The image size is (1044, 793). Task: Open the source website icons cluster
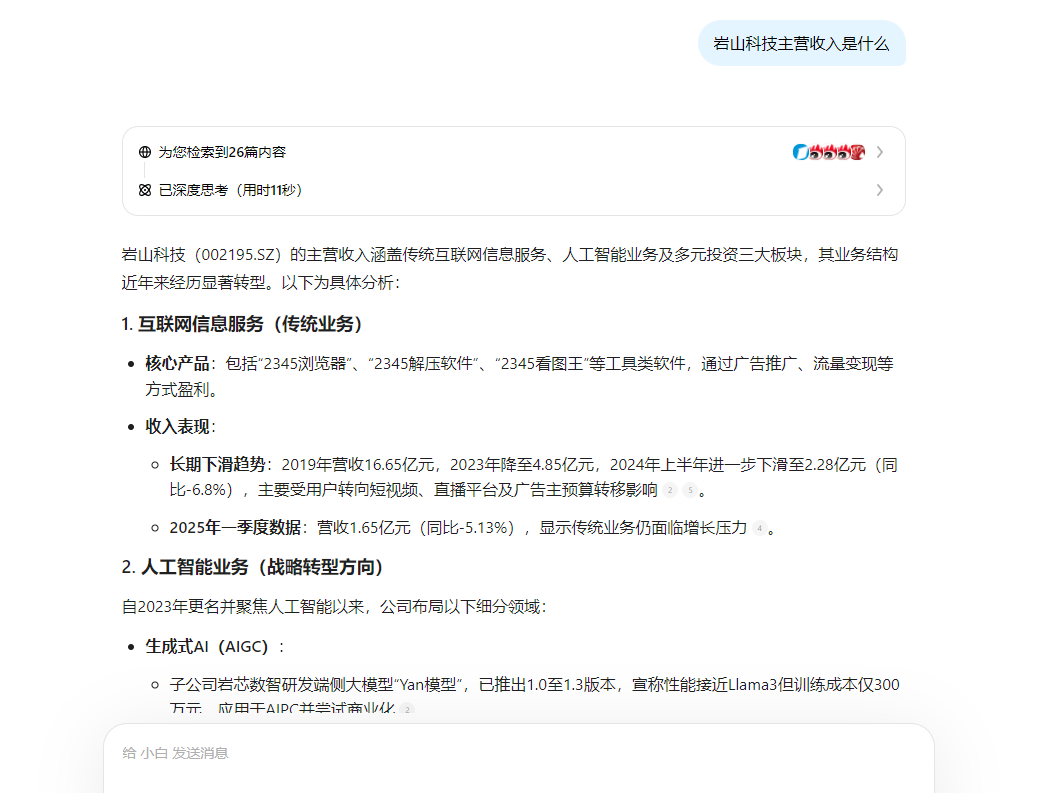click(x=828, y=152)
